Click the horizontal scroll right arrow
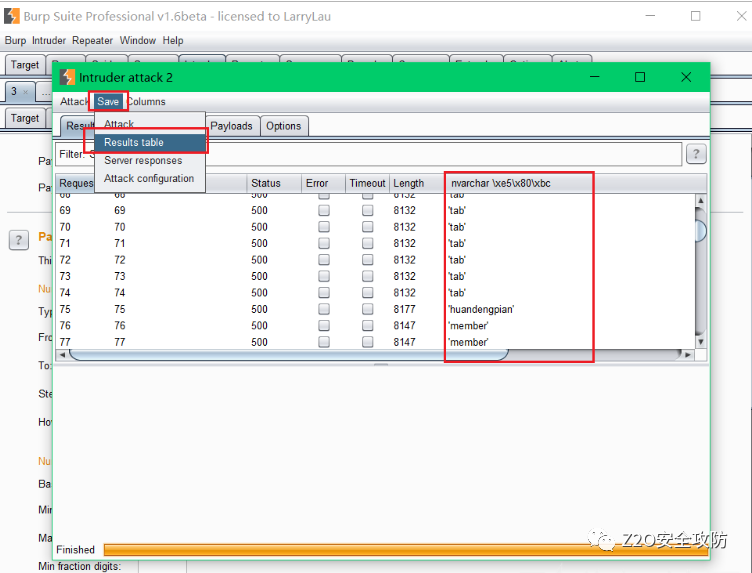This screenshot has height=573, width=752. pyautogui.click(x=688, y=355)
